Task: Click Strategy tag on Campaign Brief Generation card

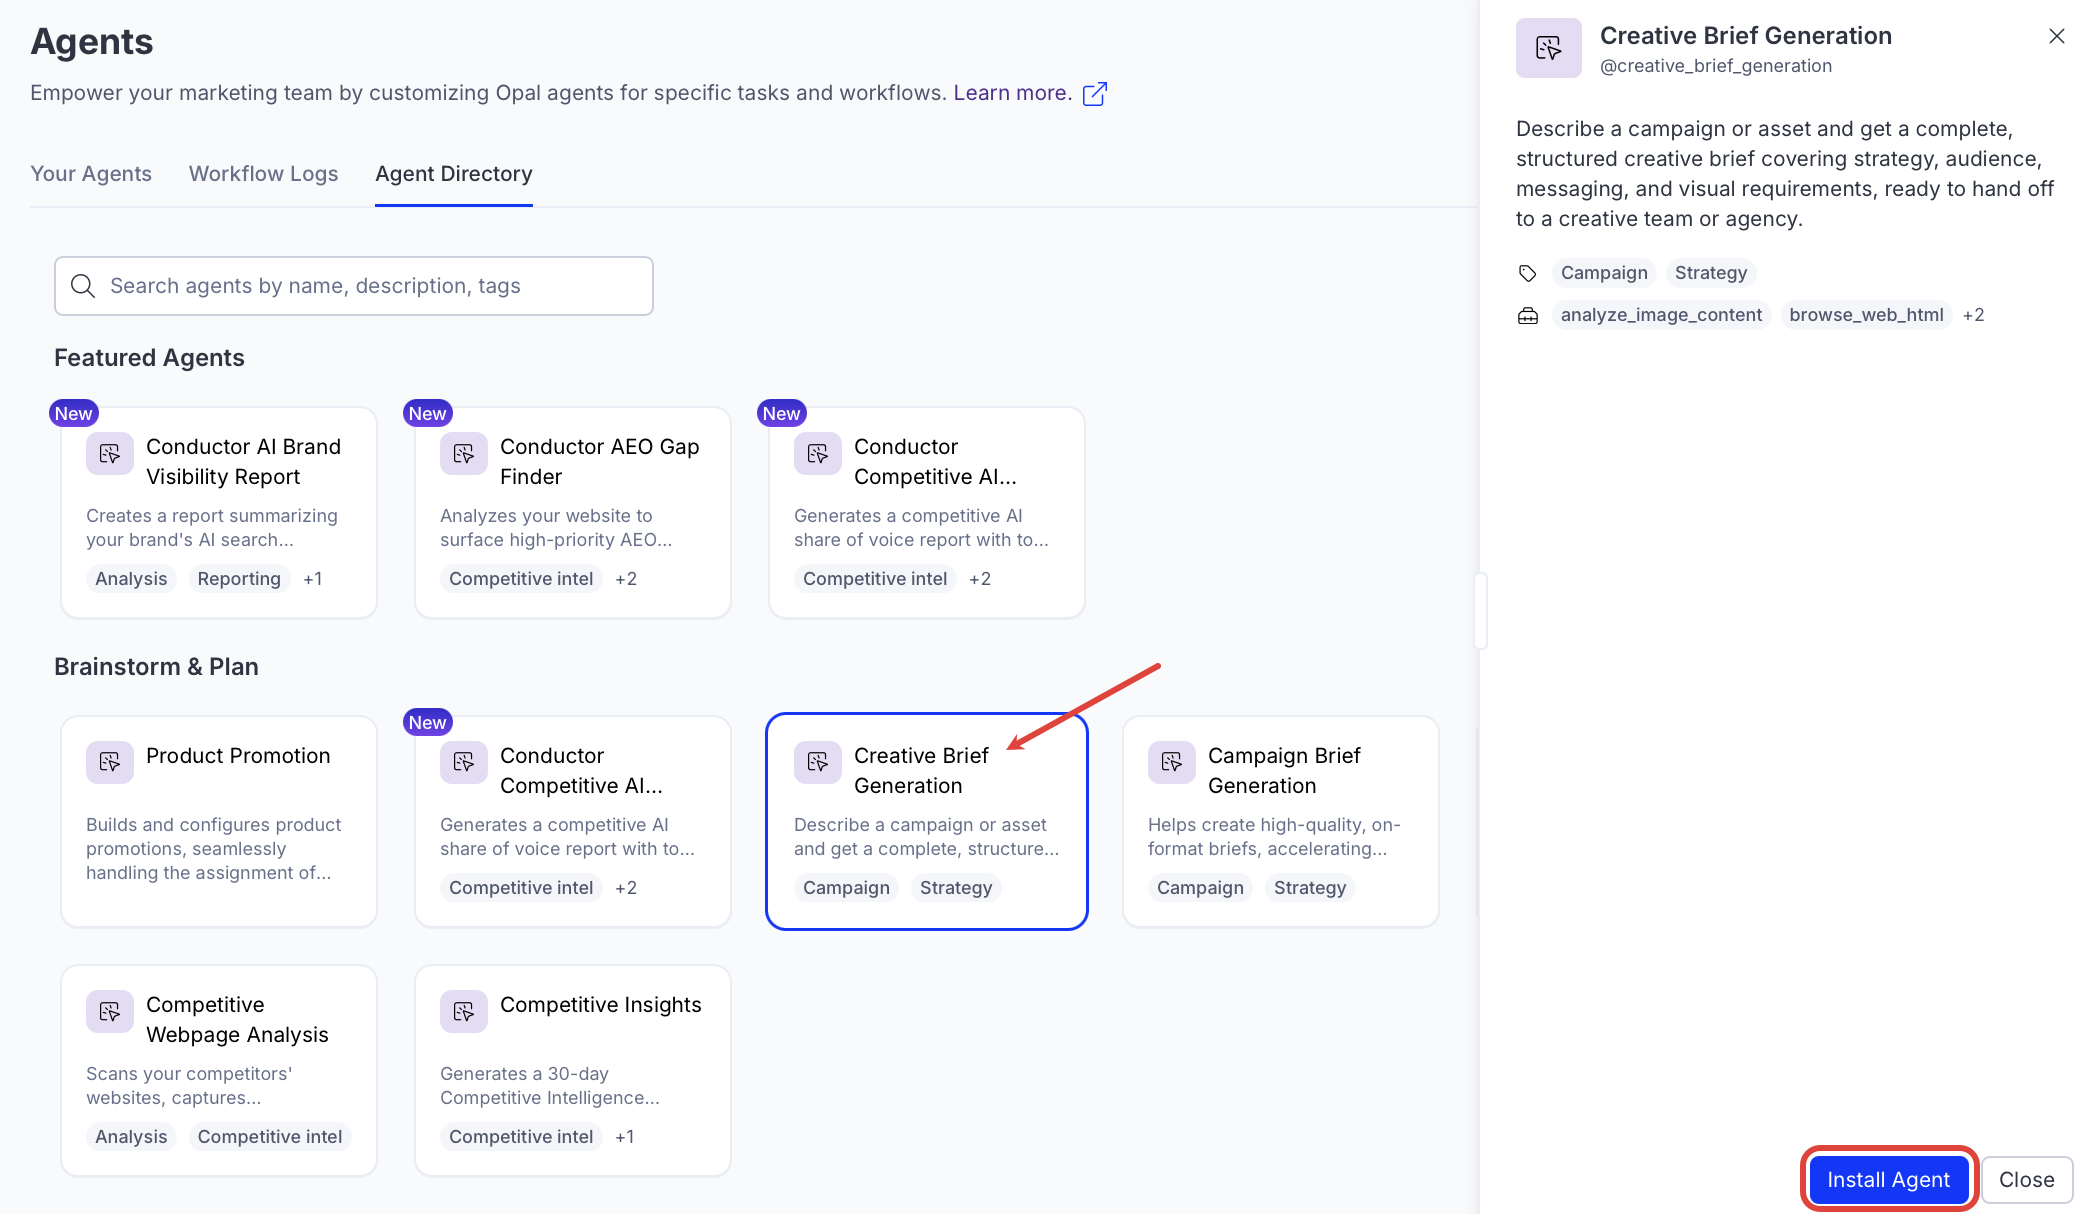Action: [1310, 888]
